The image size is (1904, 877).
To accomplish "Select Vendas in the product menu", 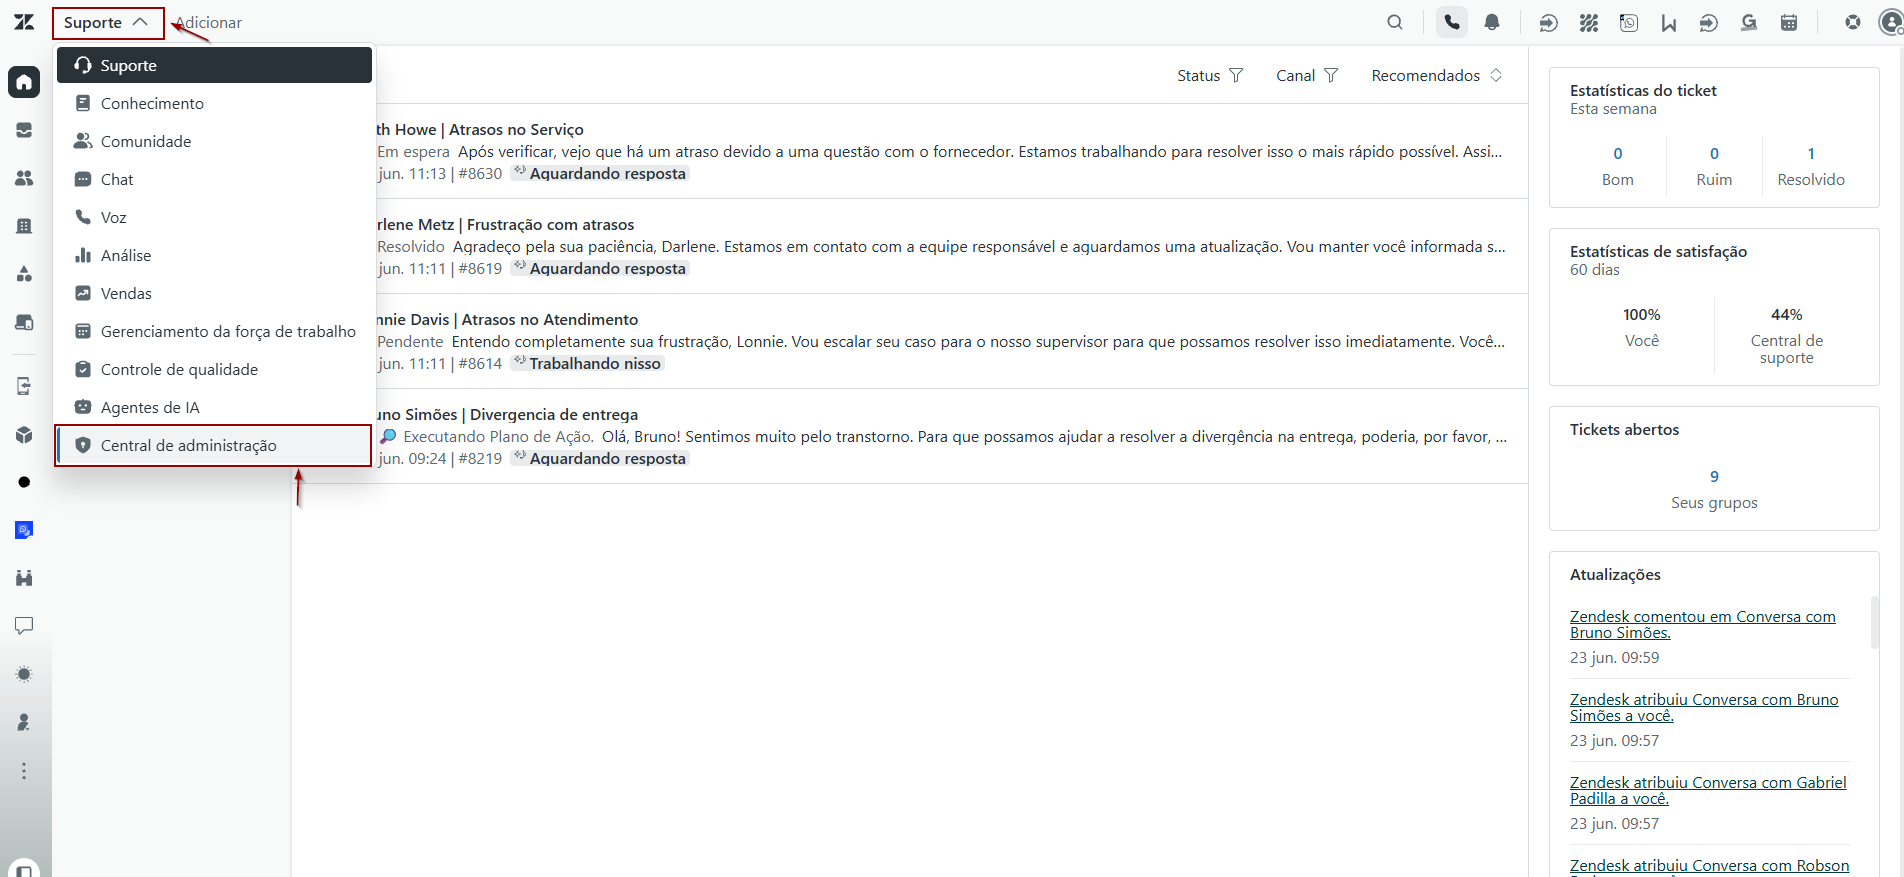I will pos(214,293).
